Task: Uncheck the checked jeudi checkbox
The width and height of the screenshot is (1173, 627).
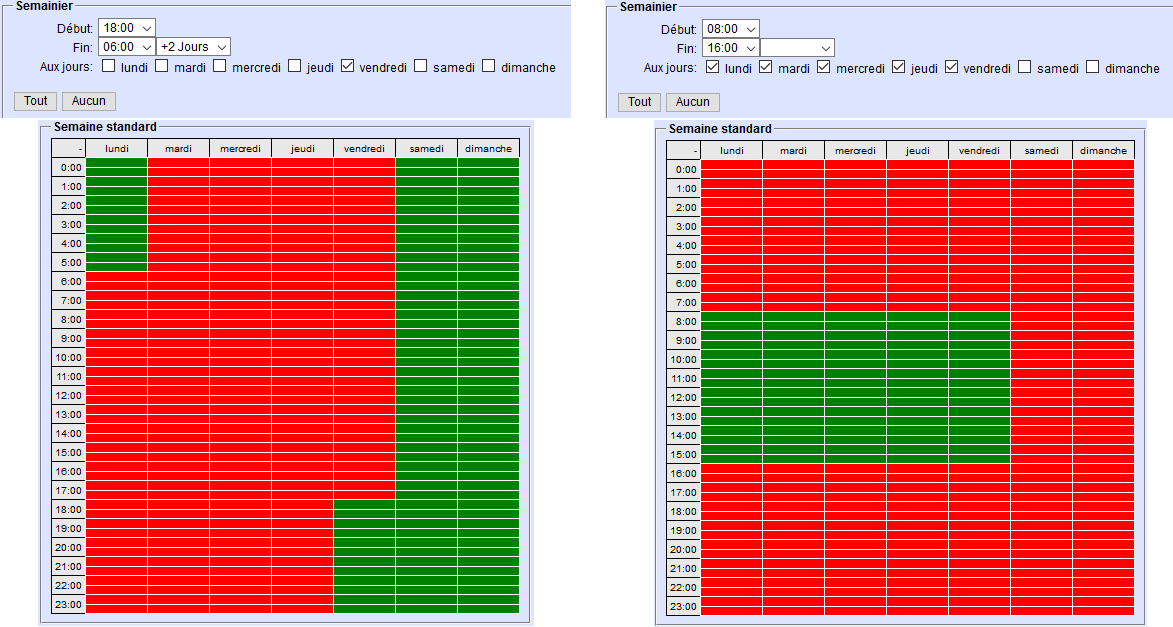Action: [898, 68]
